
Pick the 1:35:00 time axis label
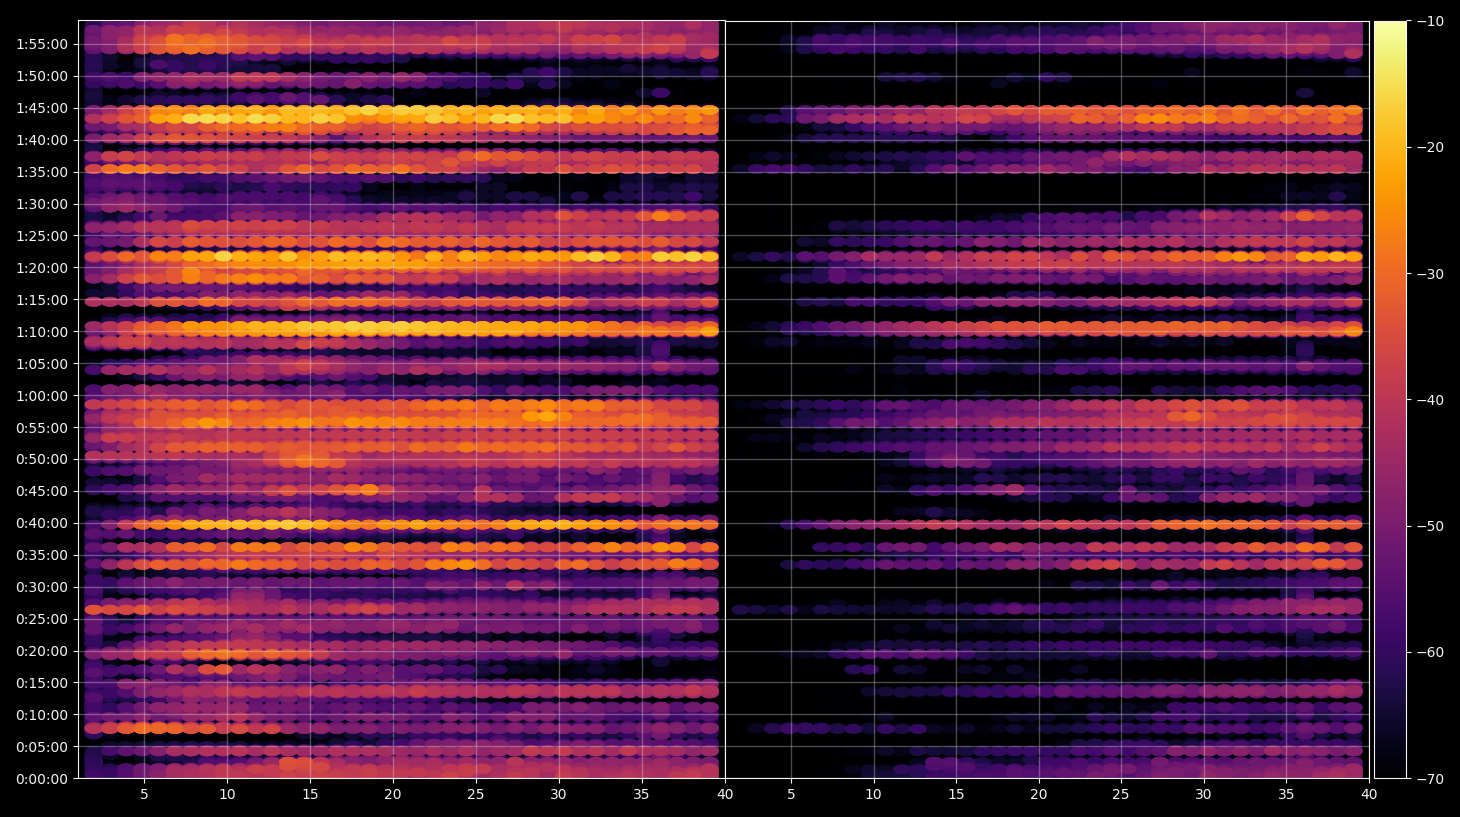pyautogui.click(x=42, y=172)
